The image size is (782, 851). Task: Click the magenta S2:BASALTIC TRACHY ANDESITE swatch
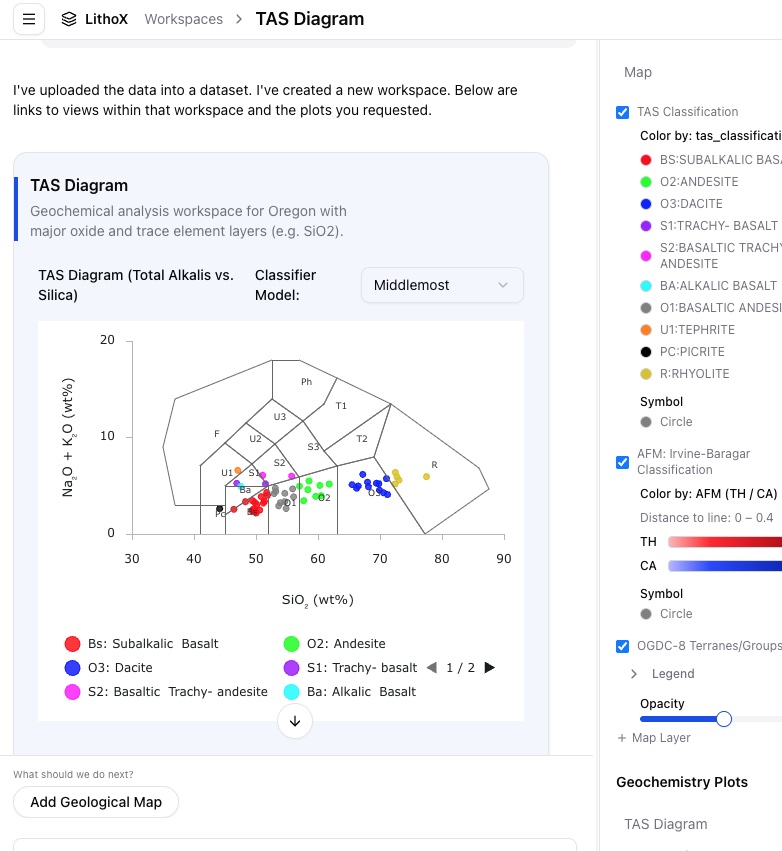[646, 256]
